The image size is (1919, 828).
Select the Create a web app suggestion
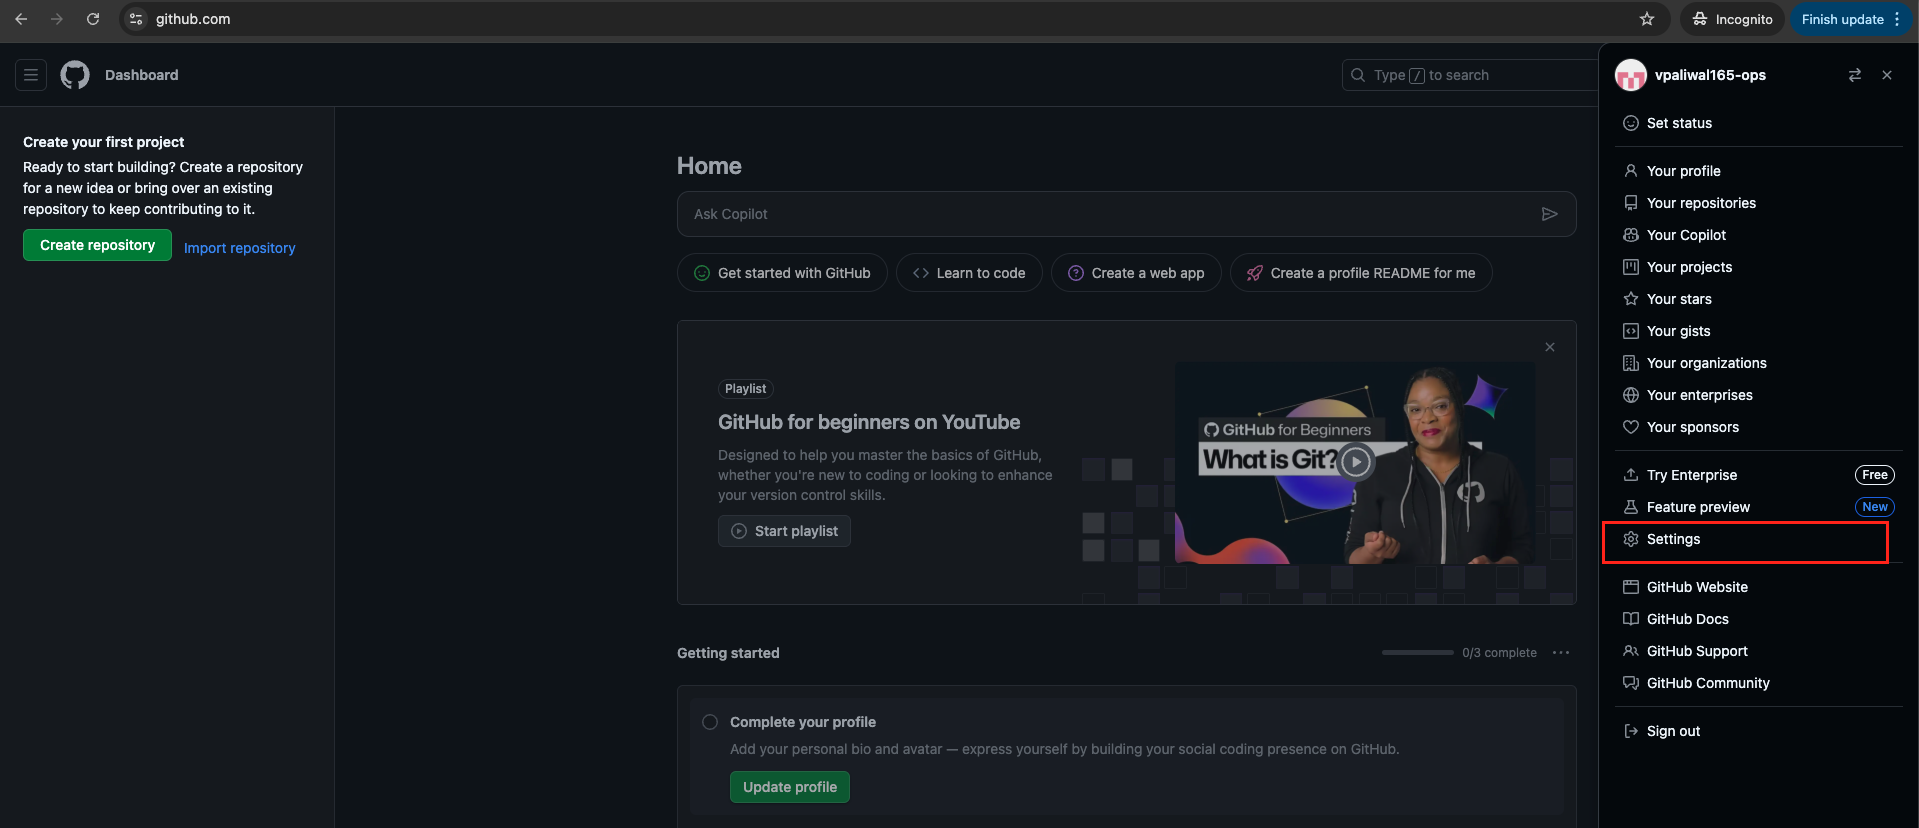point(1135,273)
